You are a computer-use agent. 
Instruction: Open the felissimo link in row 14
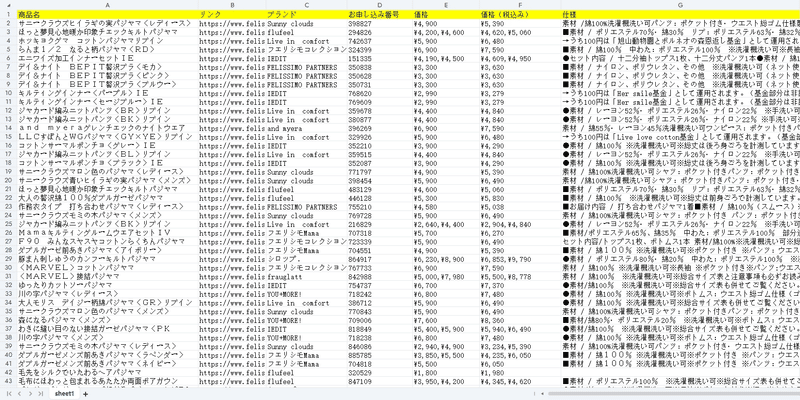pyautogui.click(x=232, y=128)
